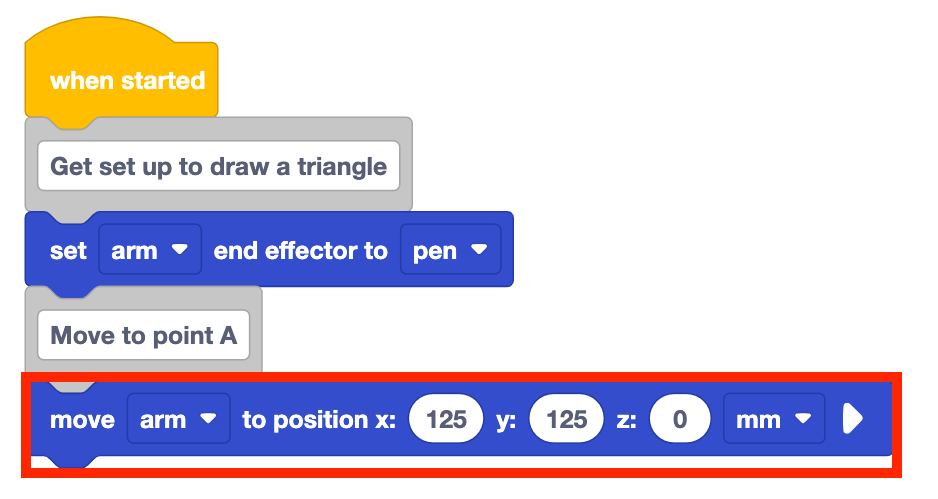This screenshot has height=499, width=938.
Task: Select the 'when started' hat block
Action: [126, 81]
